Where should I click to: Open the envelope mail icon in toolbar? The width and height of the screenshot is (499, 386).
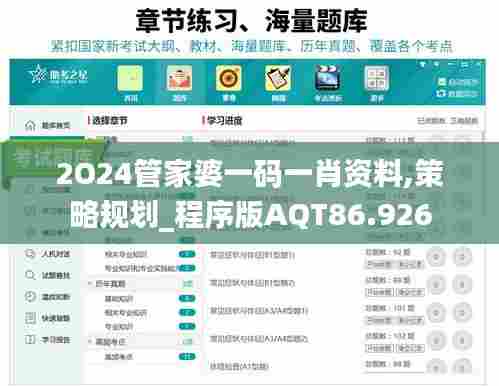[179, 78]
